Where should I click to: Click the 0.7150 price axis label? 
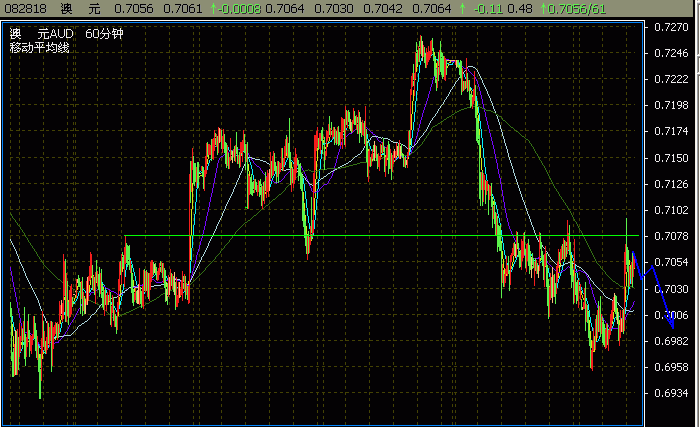click(x=671, y=158)
